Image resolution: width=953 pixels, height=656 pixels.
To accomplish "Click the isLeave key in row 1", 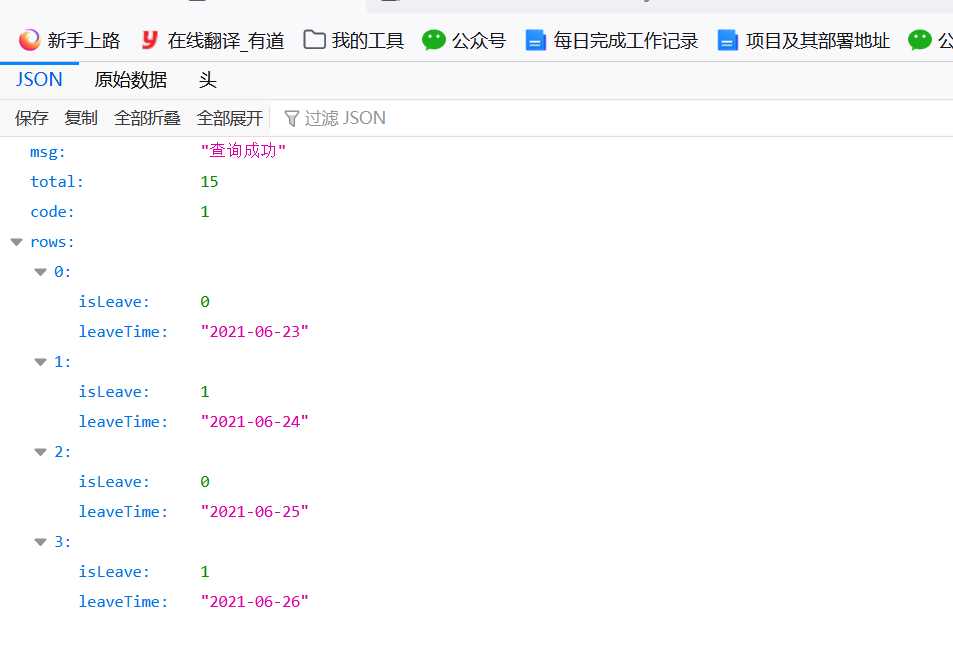I will 114,392.
